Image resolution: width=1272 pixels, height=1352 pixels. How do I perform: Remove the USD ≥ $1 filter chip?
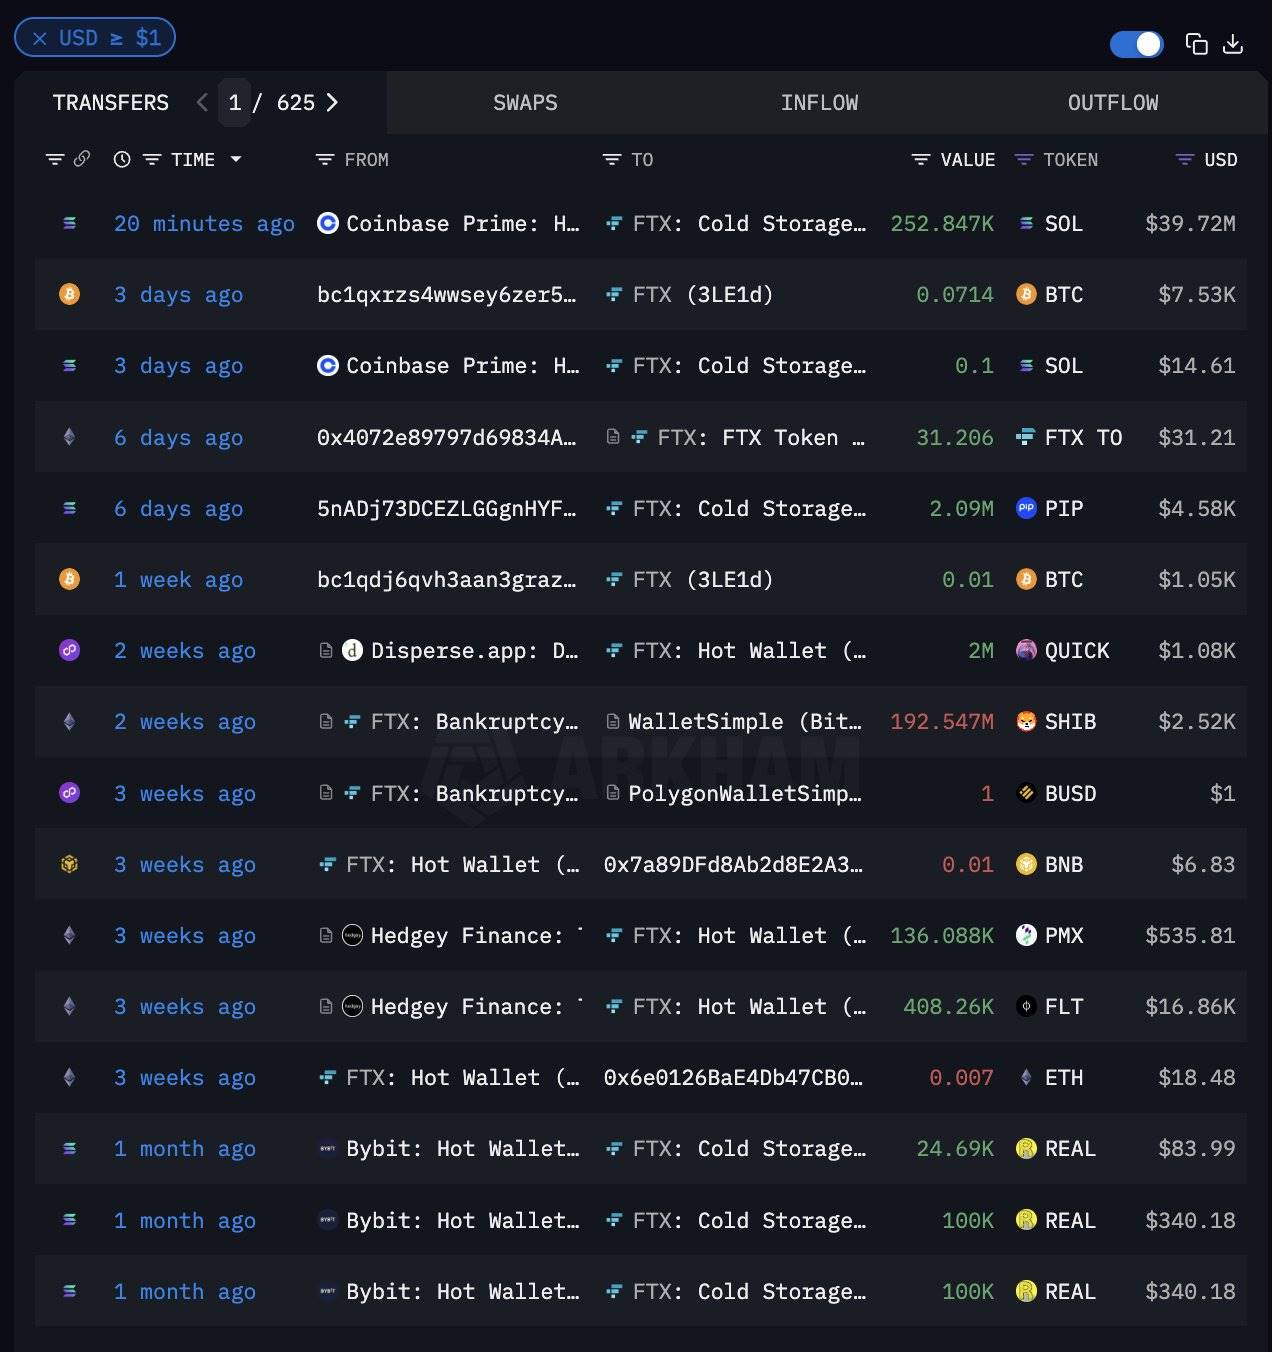pos(40,38)
